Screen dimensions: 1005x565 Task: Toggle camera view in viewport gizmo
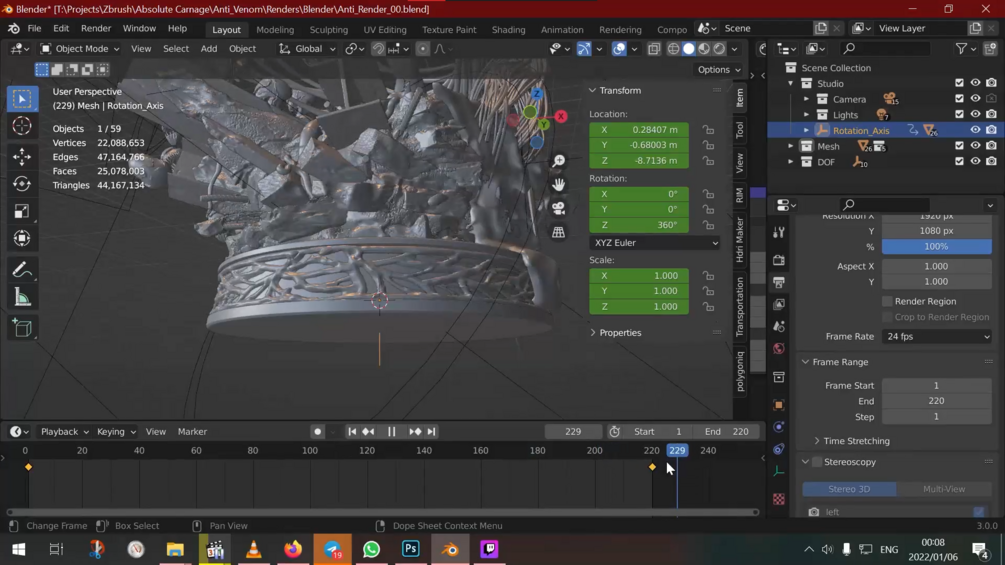click(558, 208)
